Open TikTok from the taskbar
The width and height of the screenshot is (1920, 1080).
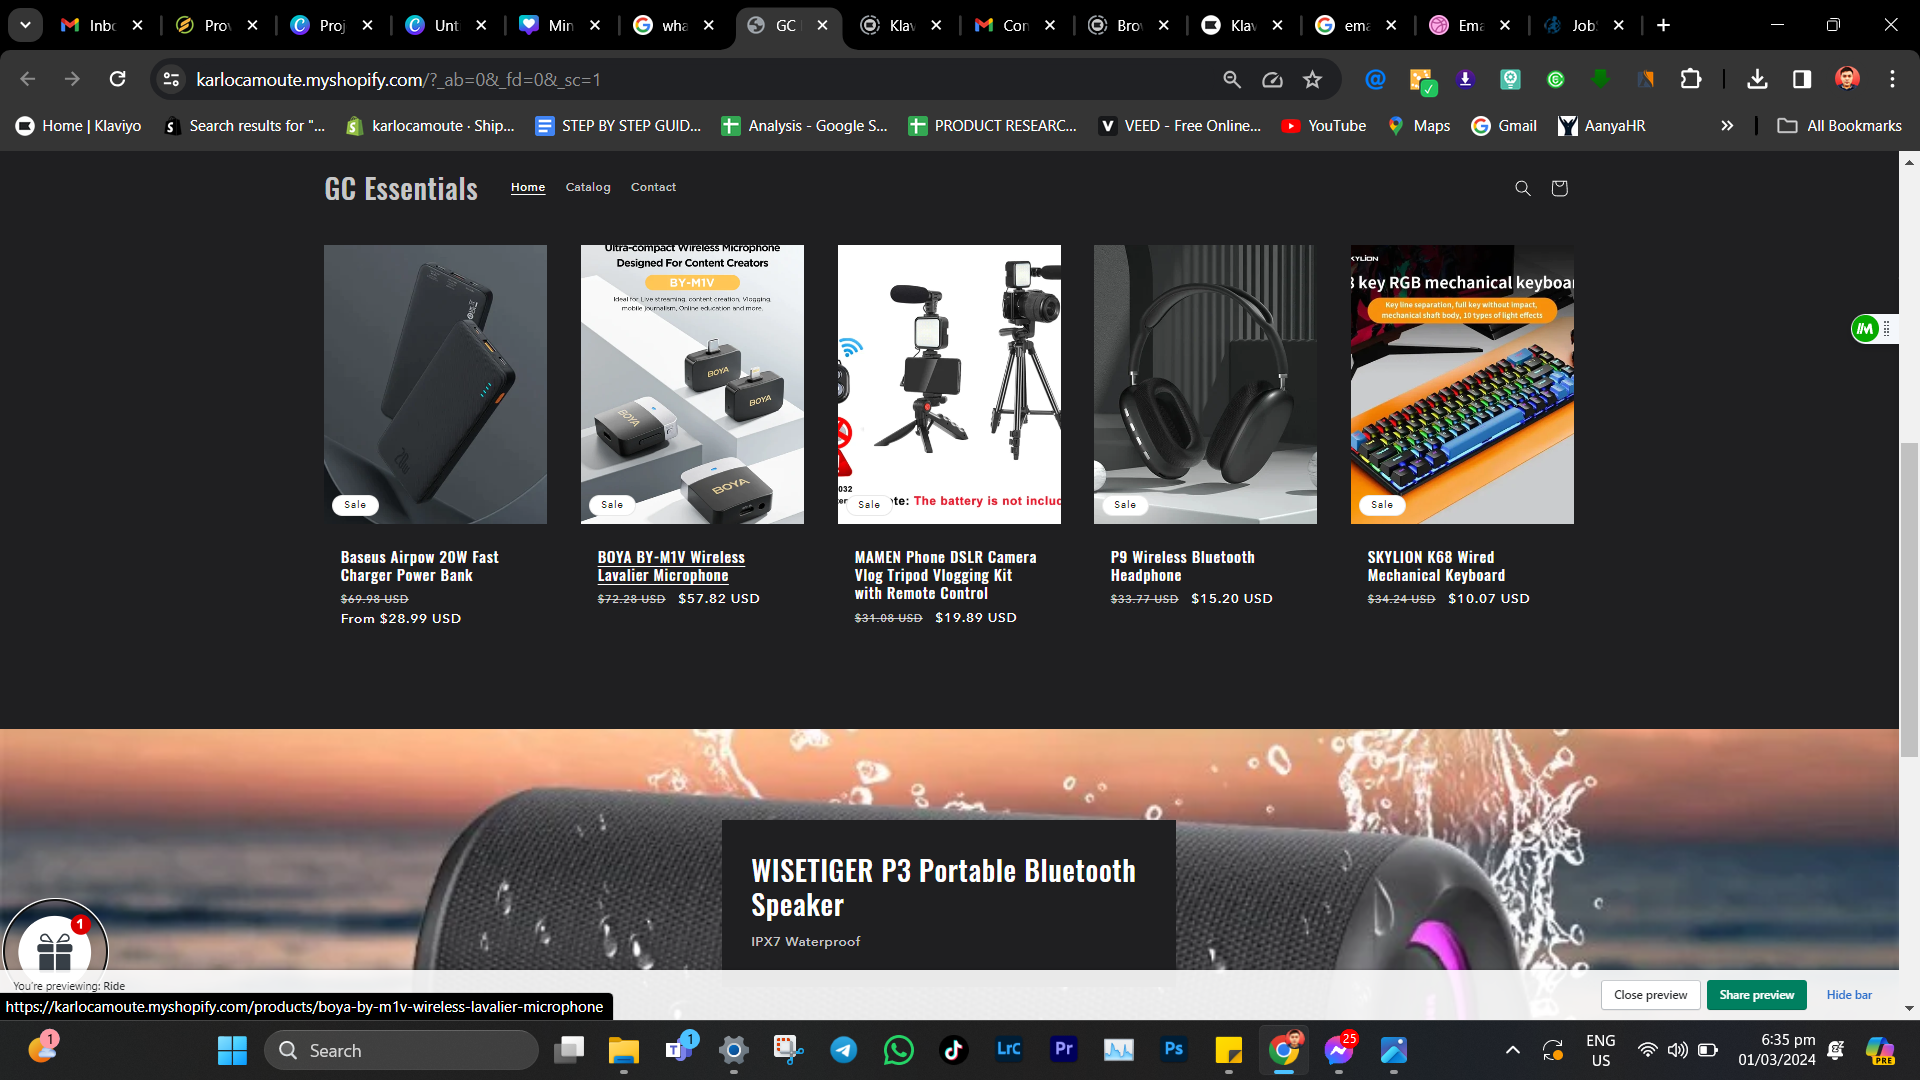tap(953, 1050)
